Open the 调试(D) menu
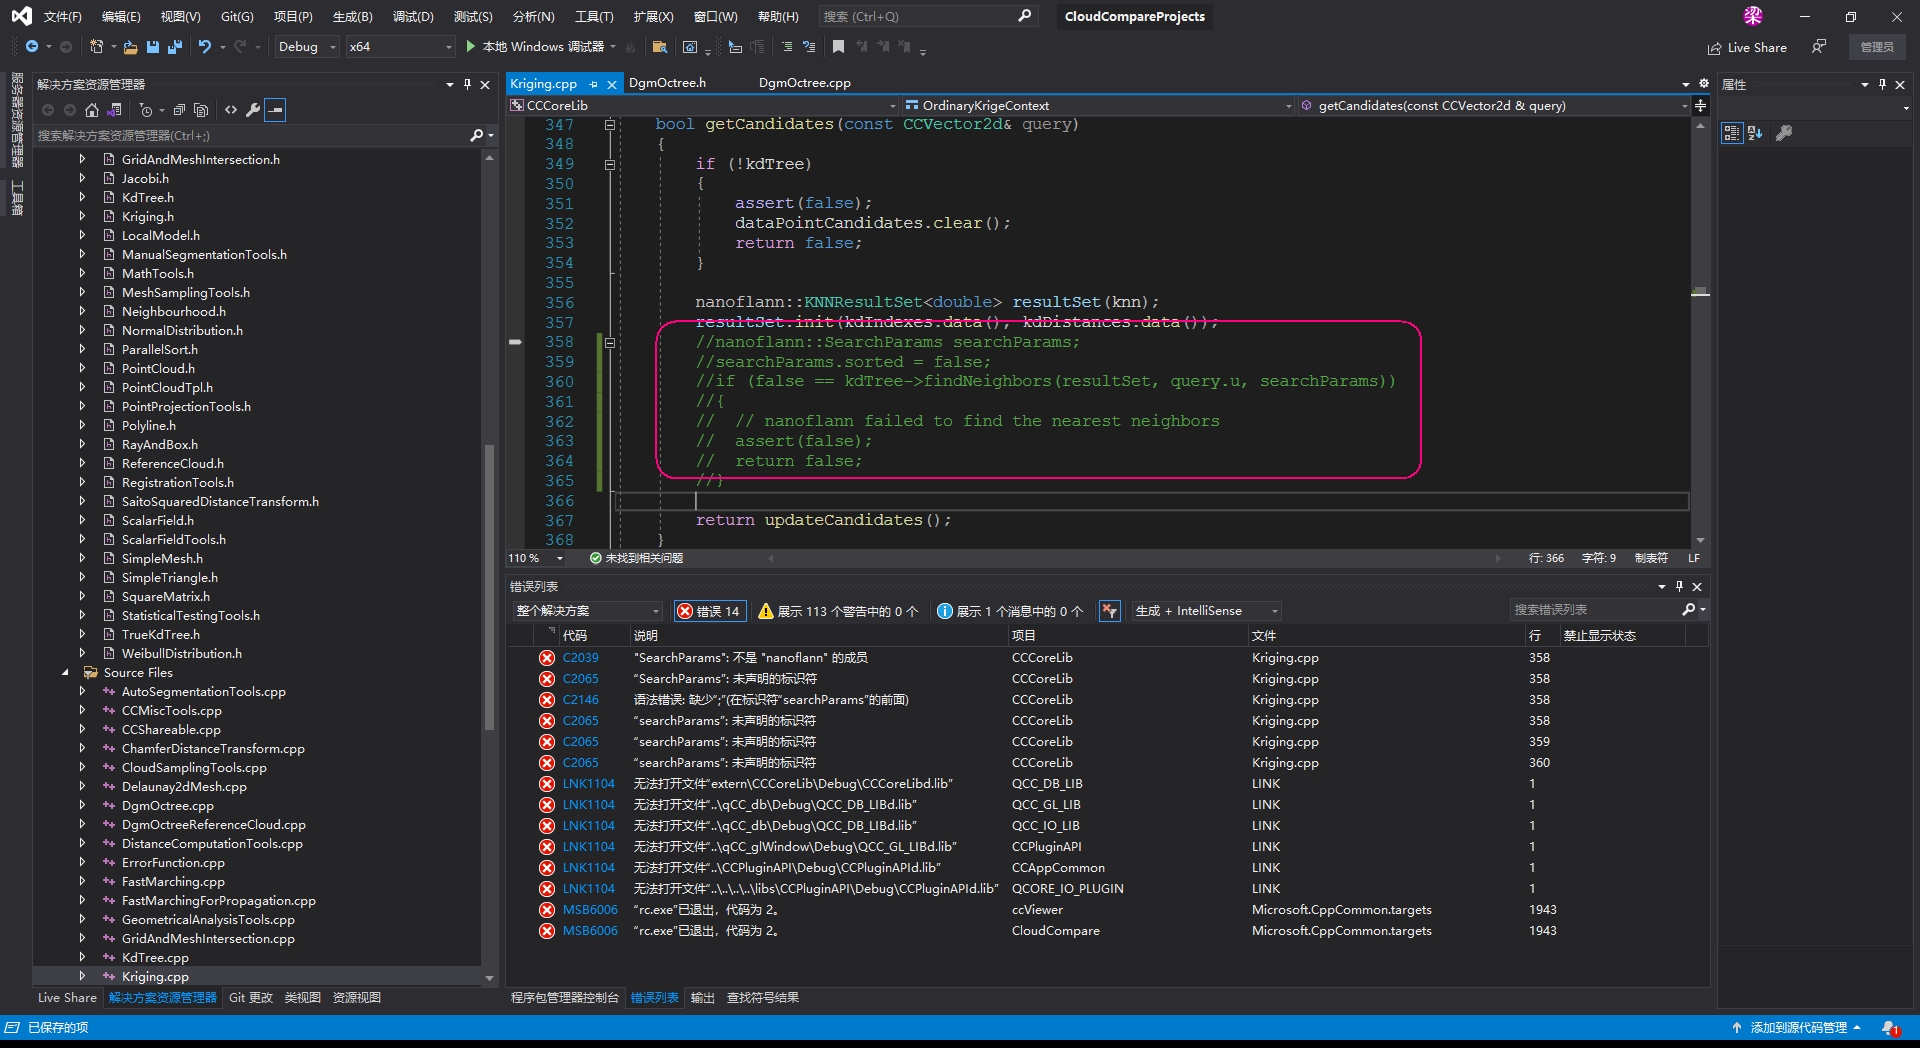This screenshot has width=1920, height=1048. pos(413,17)
